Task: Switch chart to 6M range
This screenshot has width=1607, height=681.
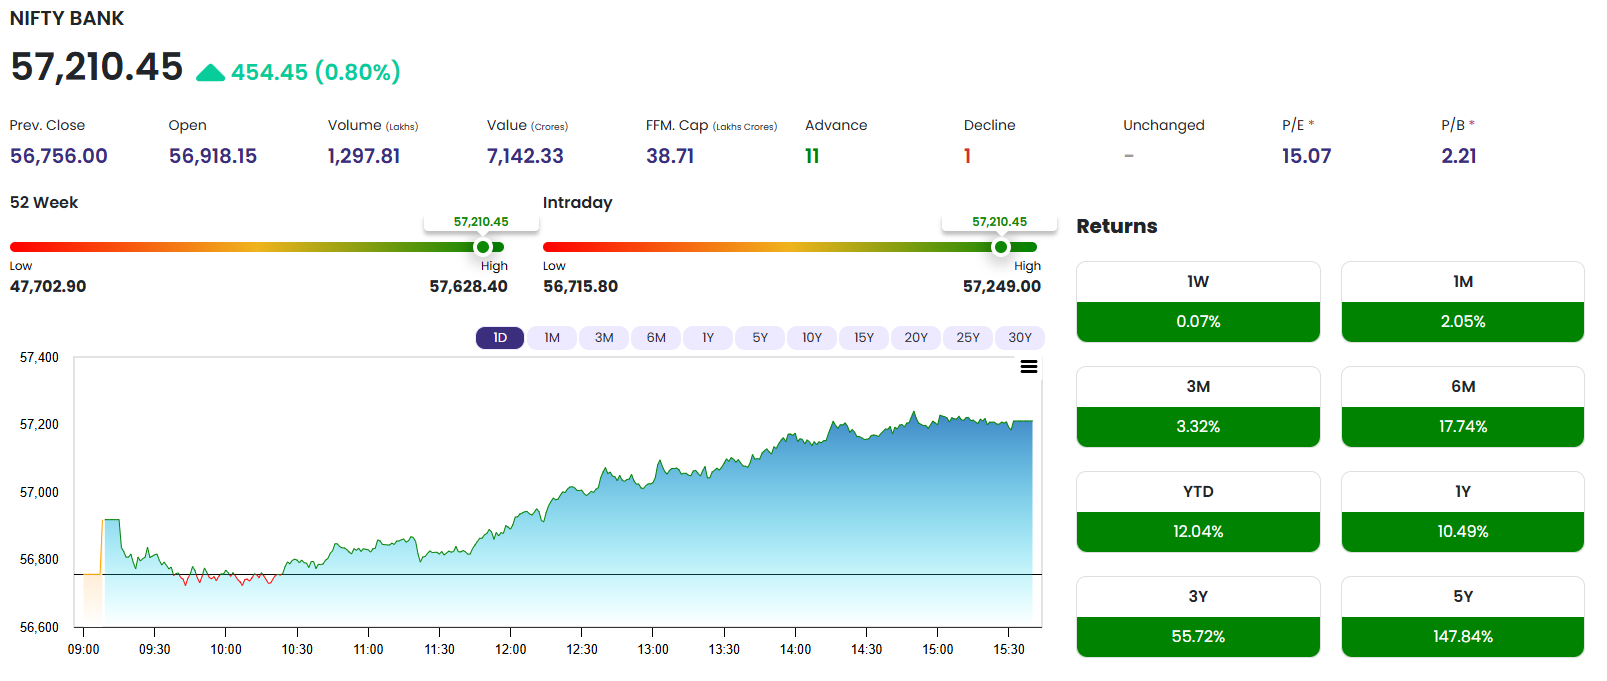Action: click(x=656, y=338)
